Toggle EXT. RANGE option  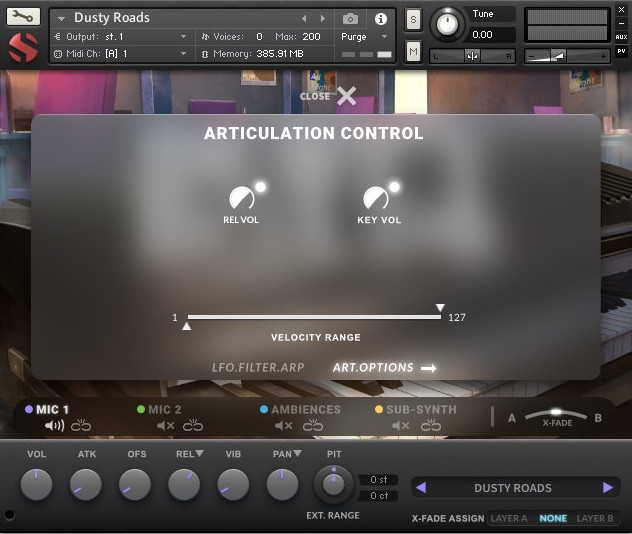333,515
